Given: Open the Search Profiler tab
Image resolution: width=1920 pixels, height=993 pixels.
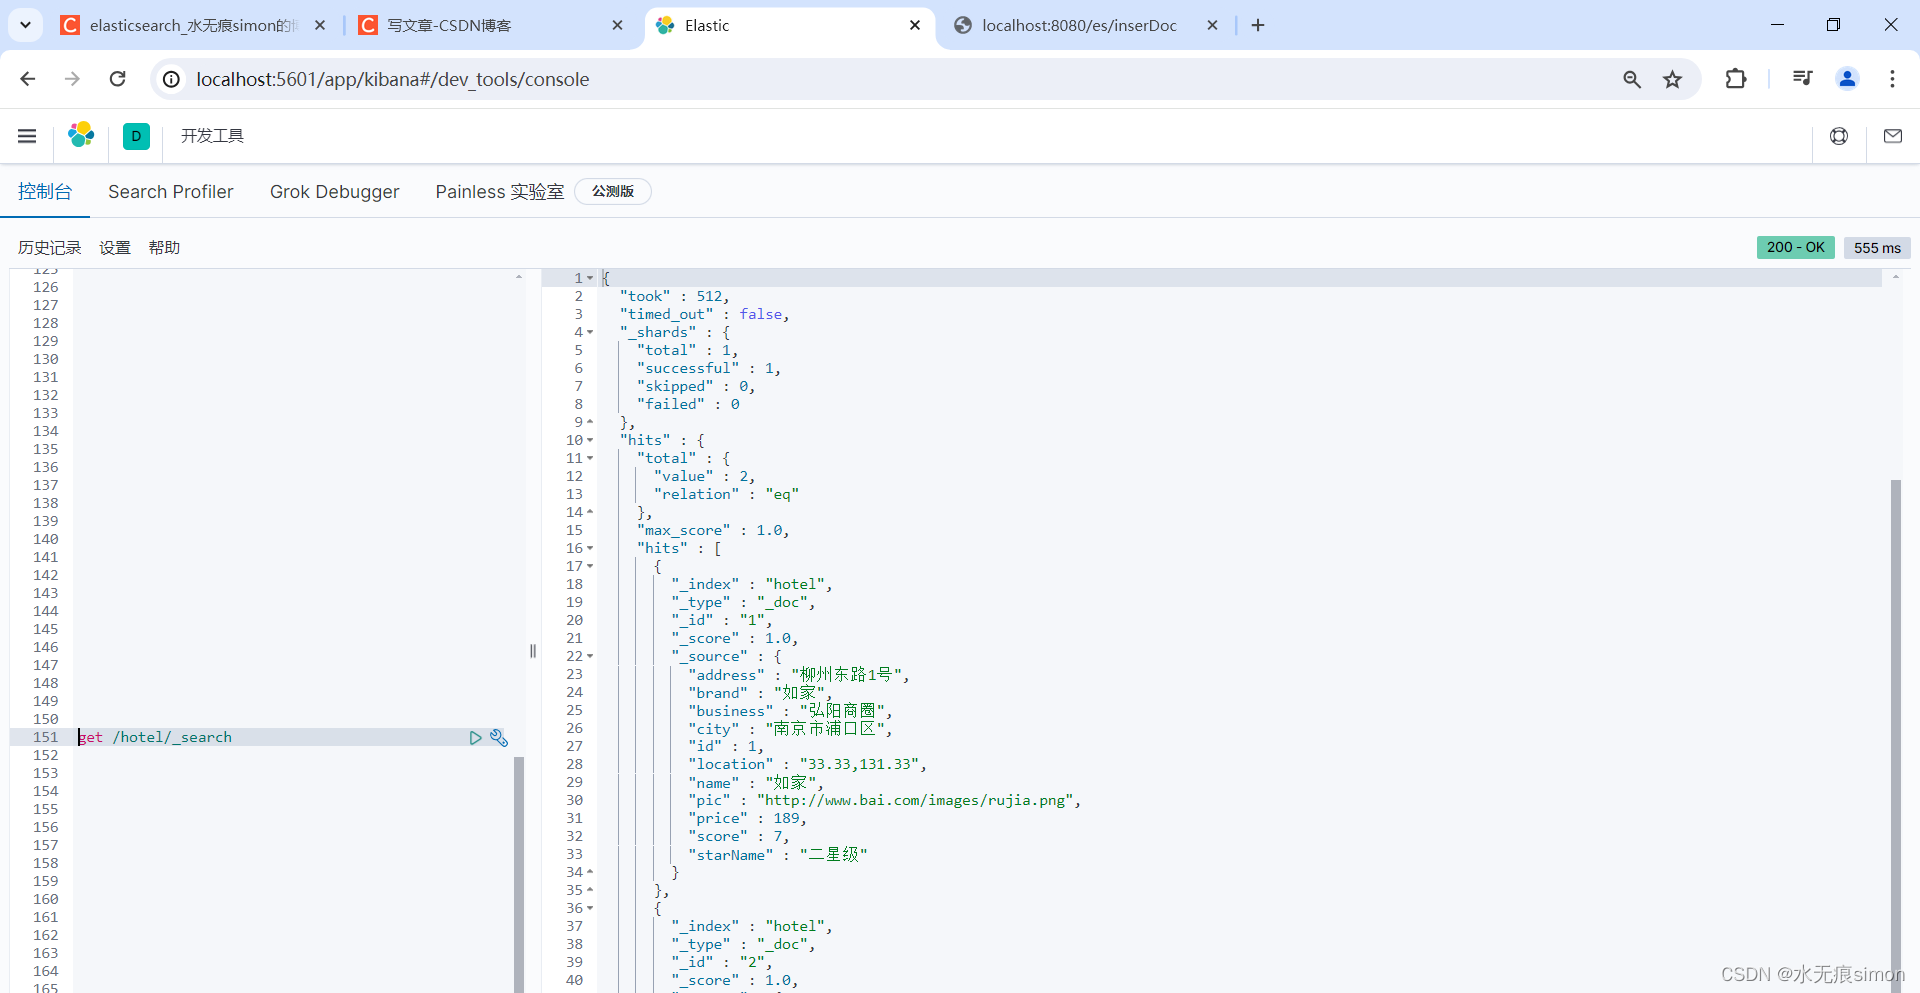Looking at the screenshot, I should coord(171,192).
